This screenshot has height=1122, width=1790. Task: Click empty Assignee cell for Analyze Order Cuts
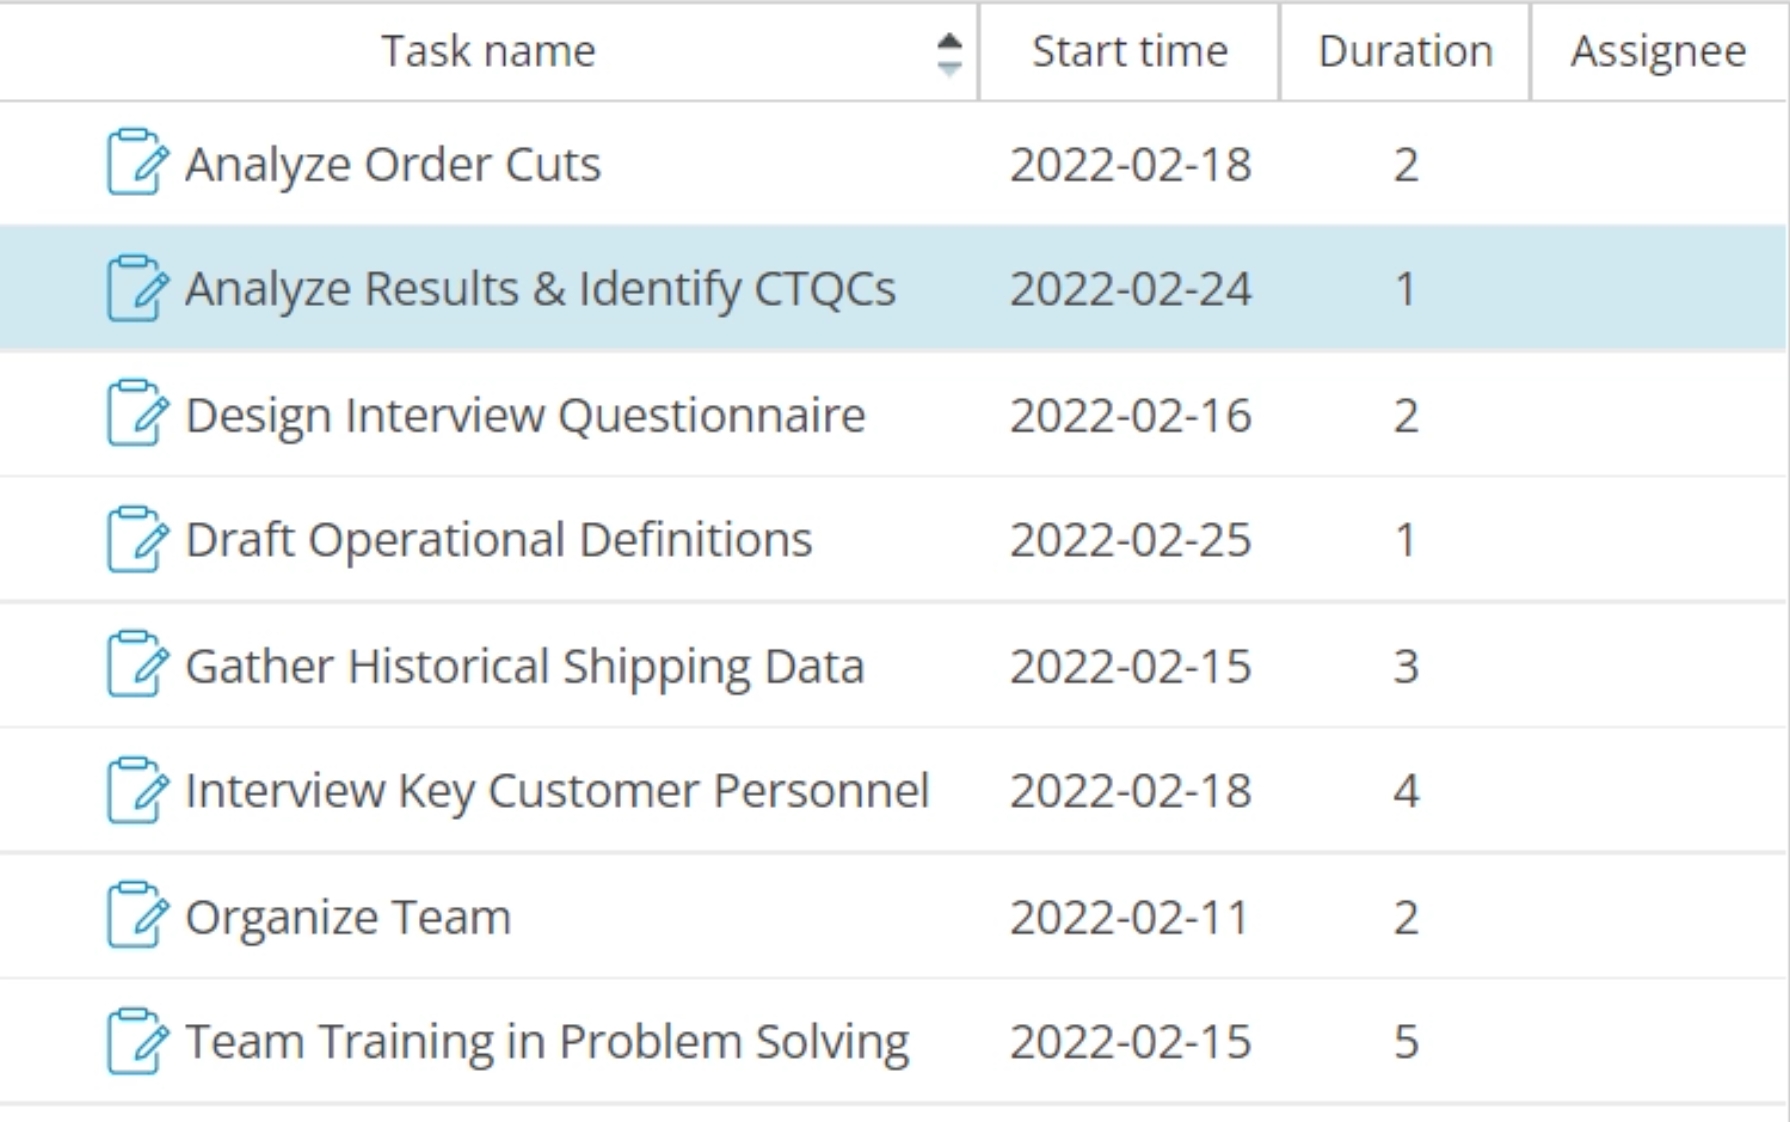click(1658, 164)
